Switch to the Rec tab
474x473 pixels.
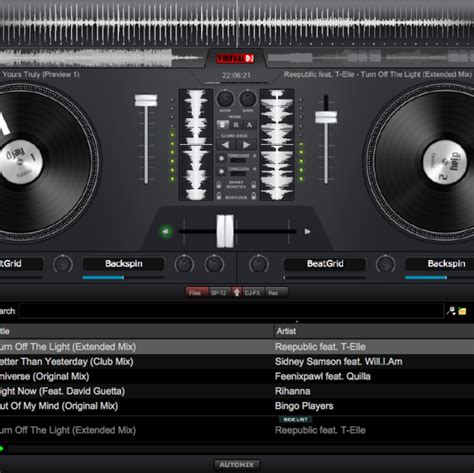(x=276, y=292)
